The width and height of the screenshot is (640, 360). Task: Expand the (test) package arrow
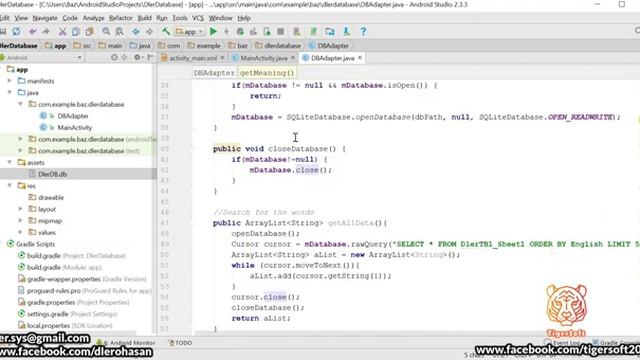click(x=20, y=151)
